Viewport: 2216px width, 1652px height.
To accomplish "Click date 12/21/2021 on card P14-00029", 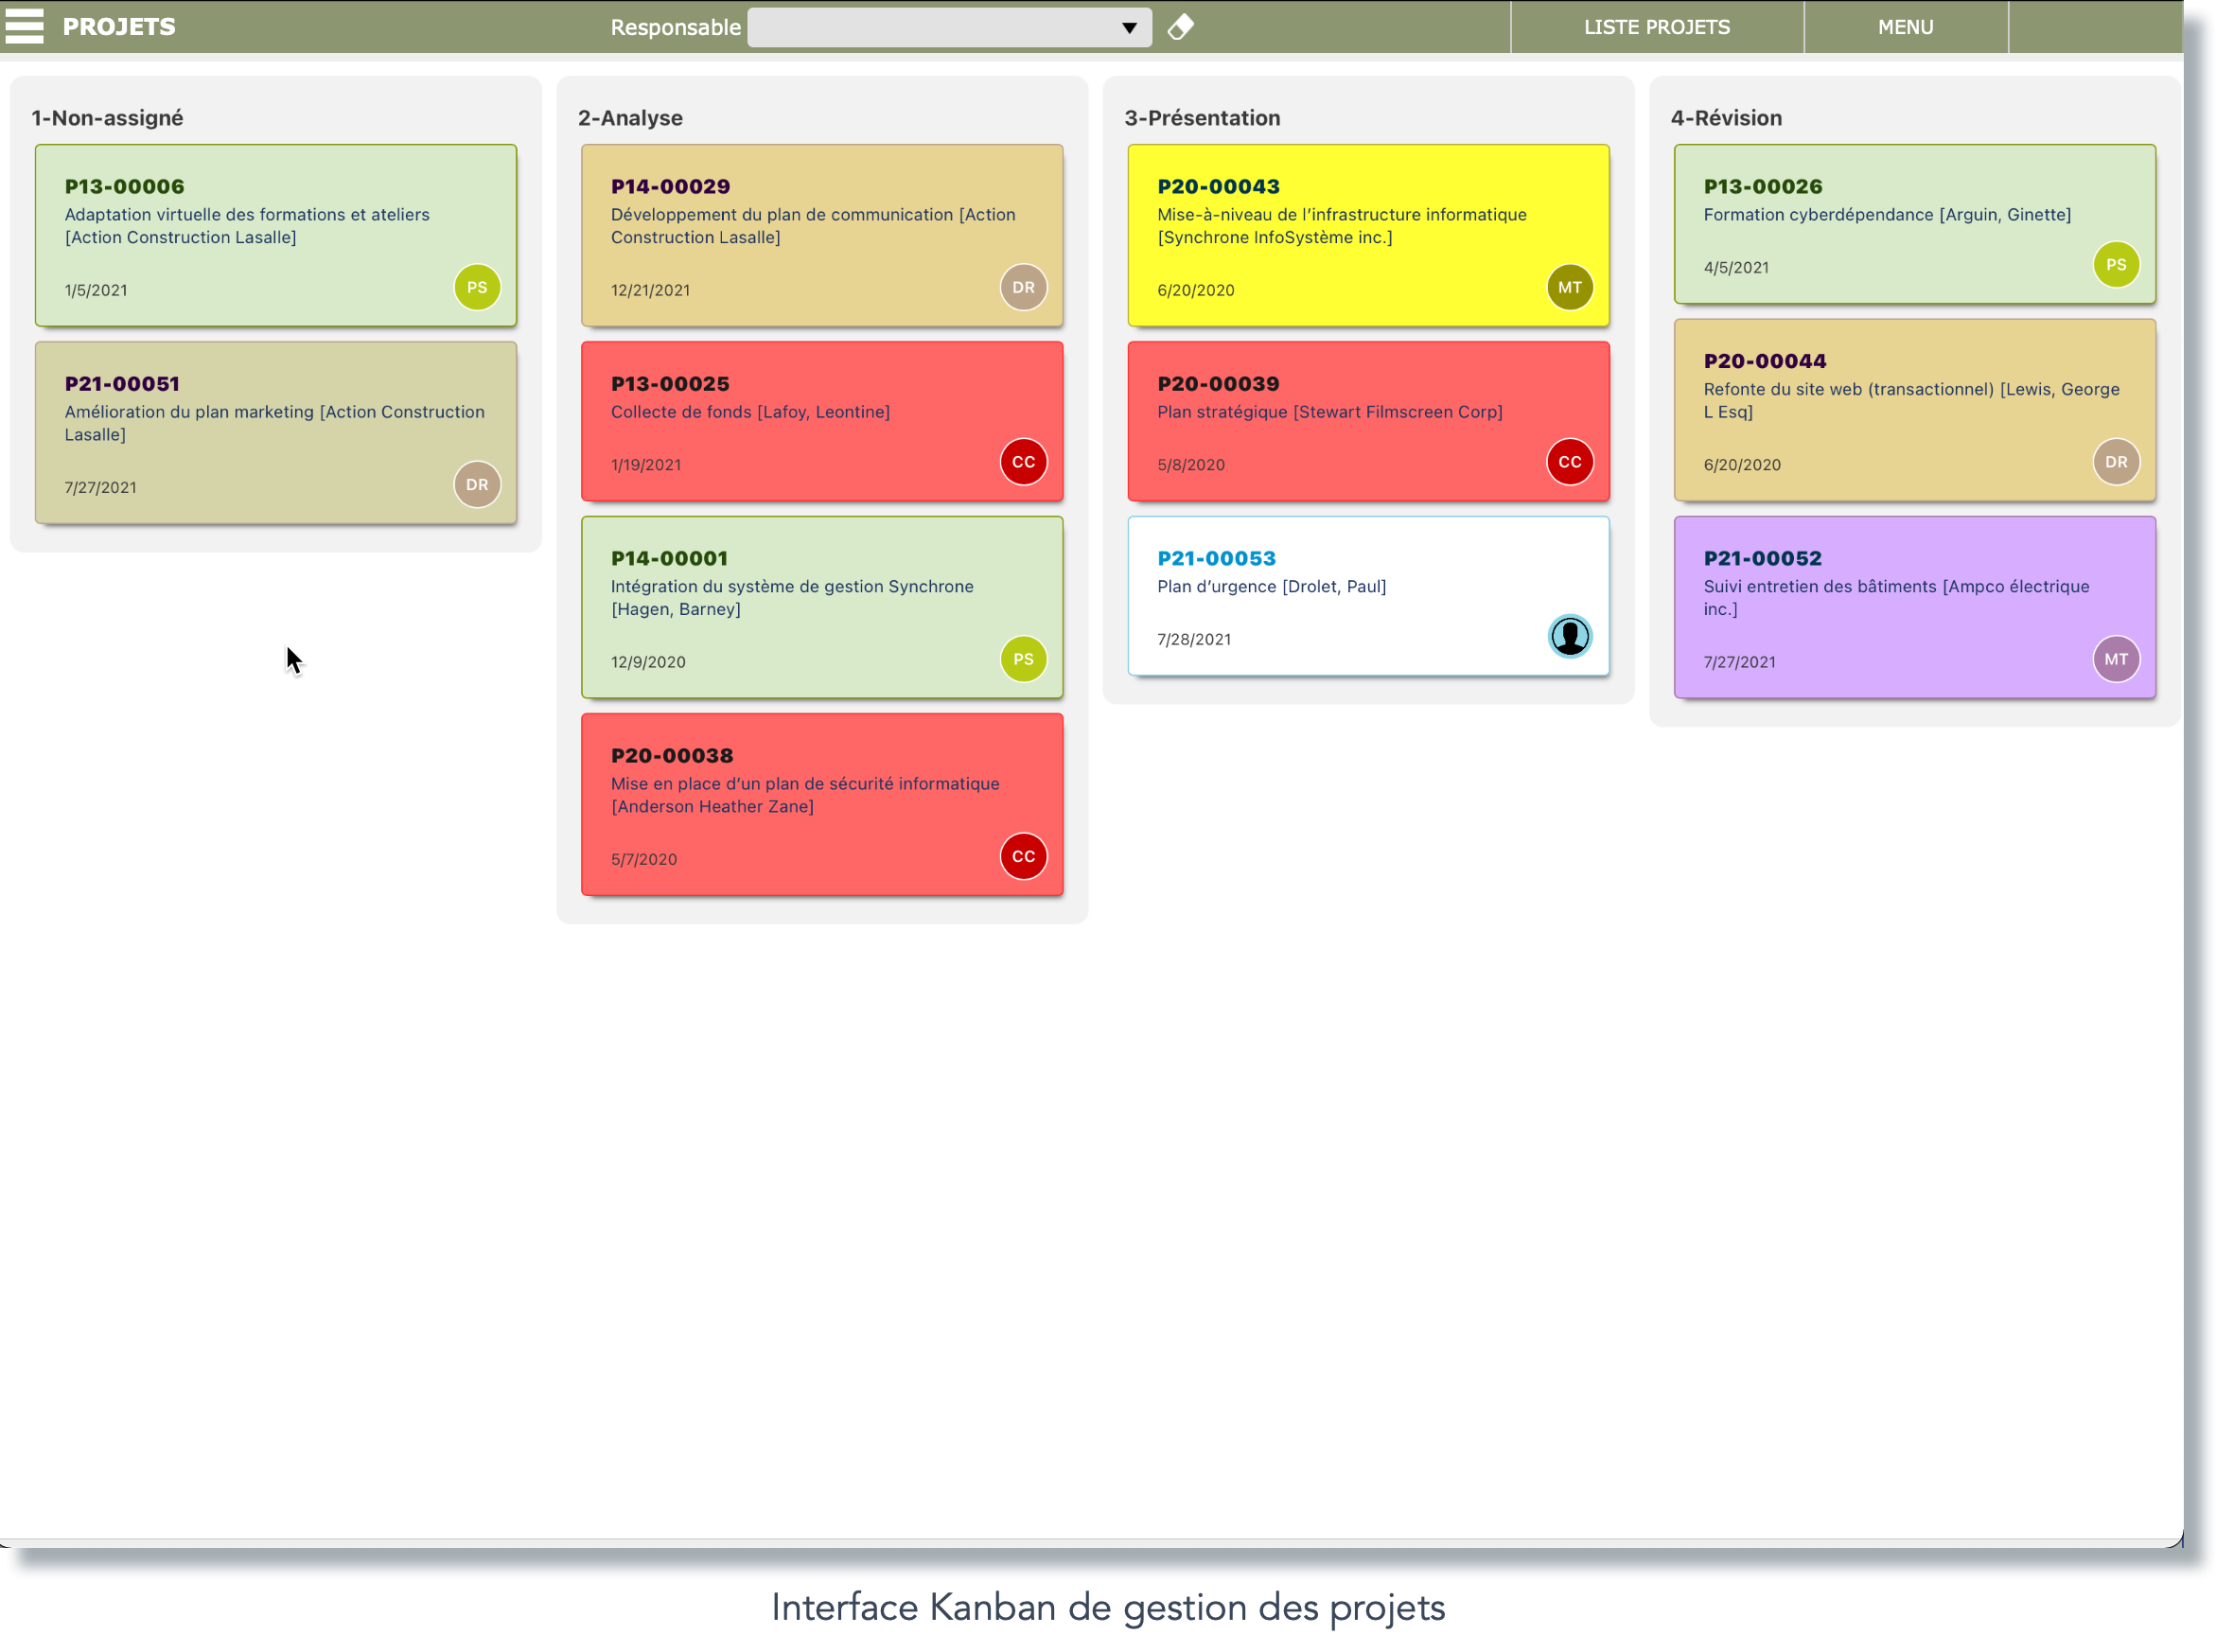I will coord(650,290).
